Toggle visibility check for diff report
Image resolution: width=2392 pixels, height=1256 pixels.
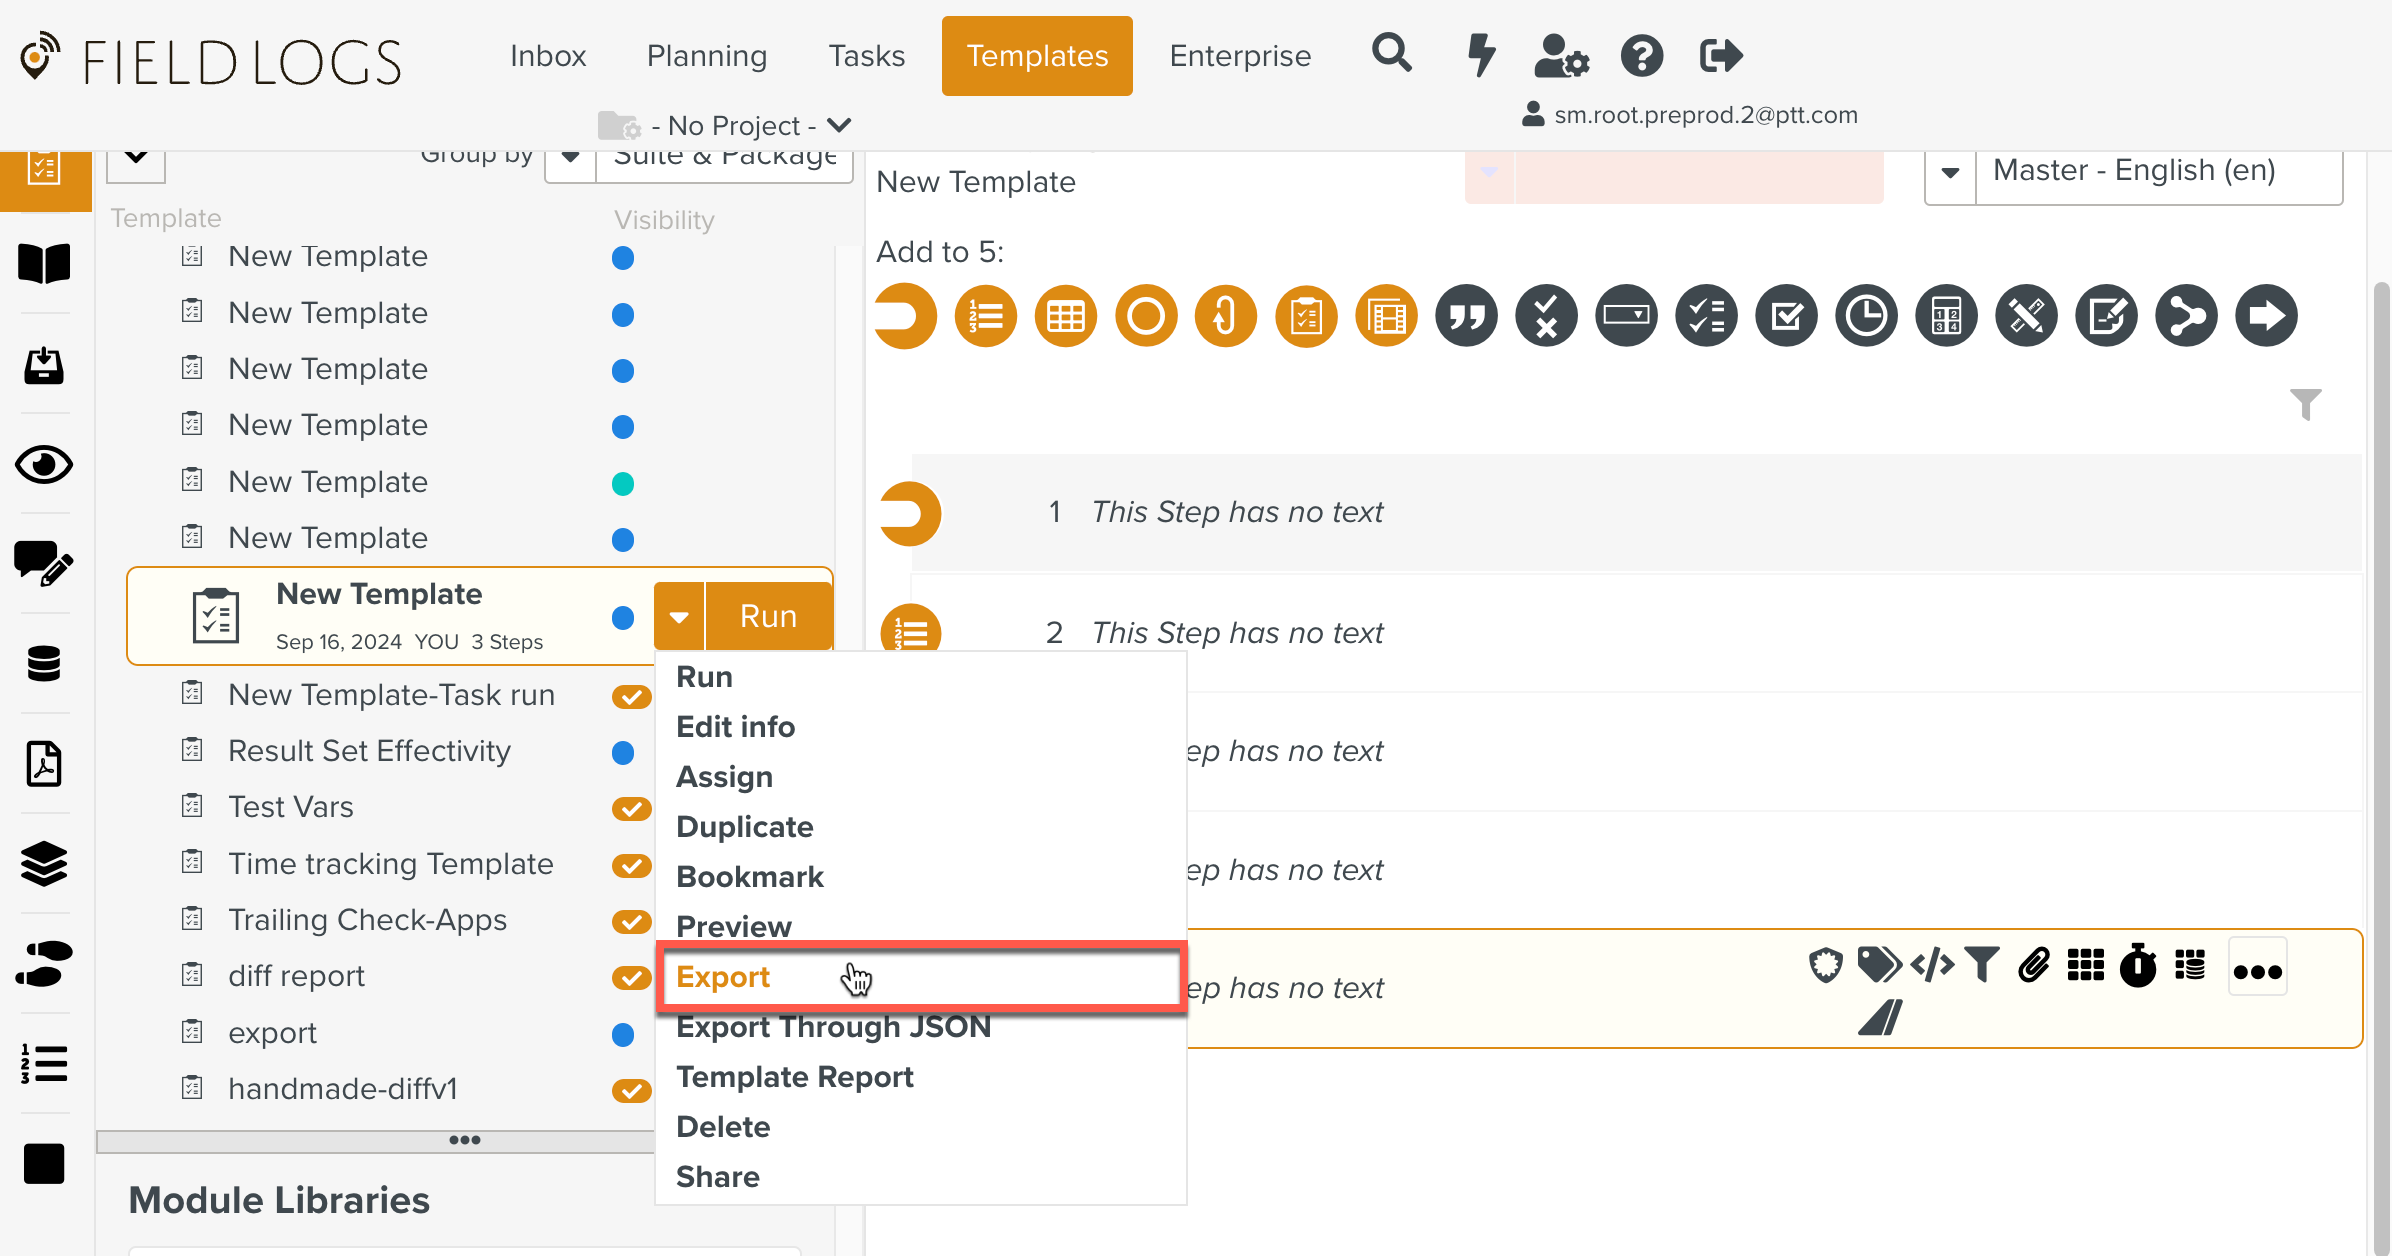pos(631,977)
